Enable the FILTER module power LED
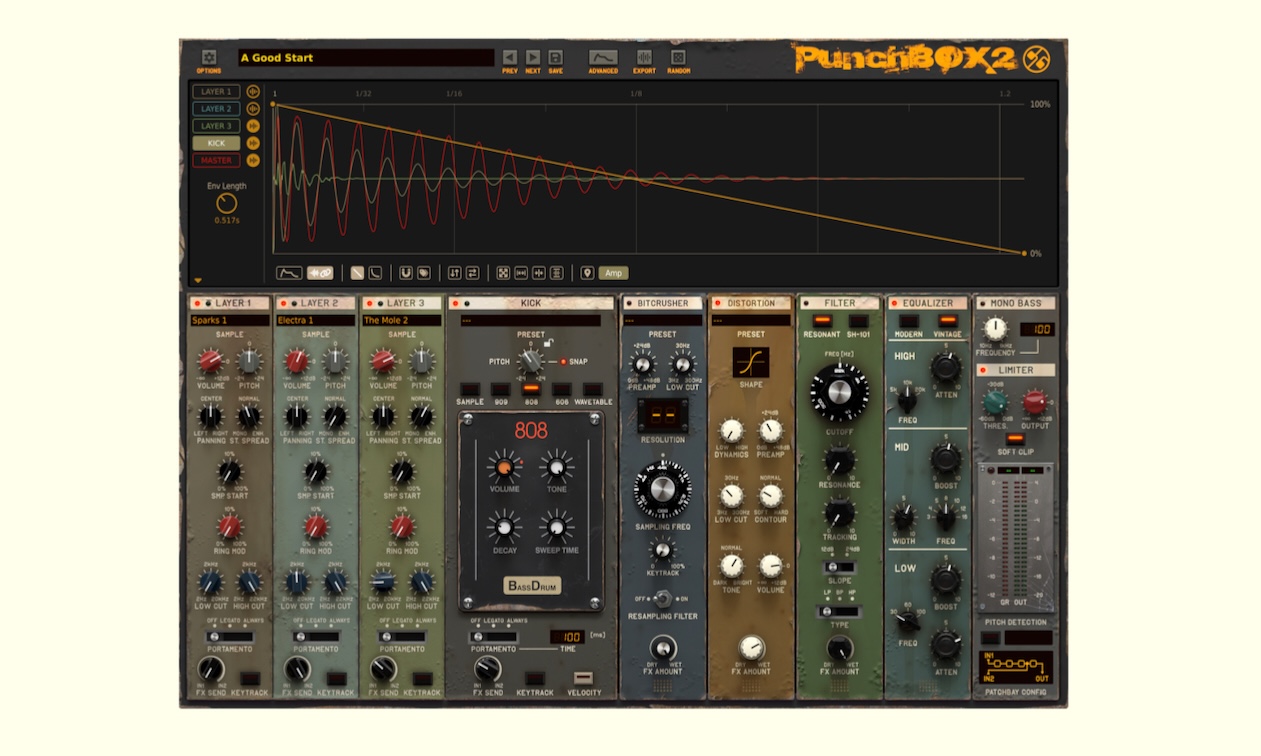 coord(806,303)
